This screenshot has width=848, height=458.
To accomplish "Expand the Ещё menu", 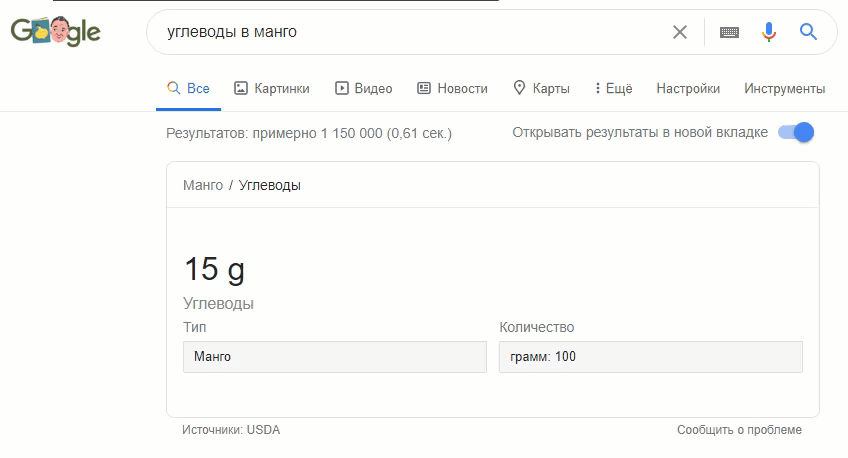I will [613, 89].
